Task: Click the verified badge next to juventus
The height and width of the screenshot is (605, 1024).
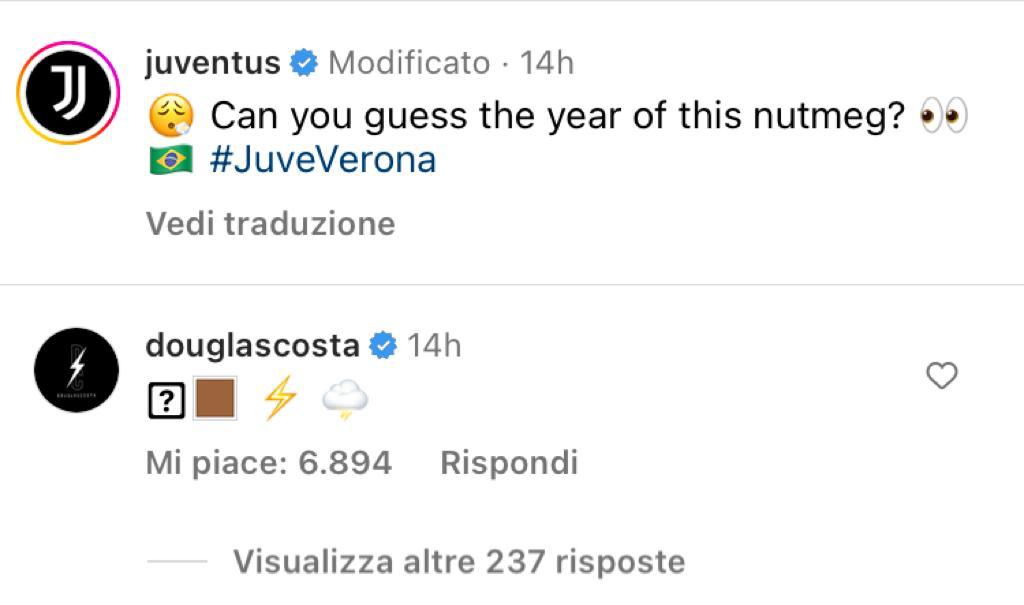Action: (304, 64)
